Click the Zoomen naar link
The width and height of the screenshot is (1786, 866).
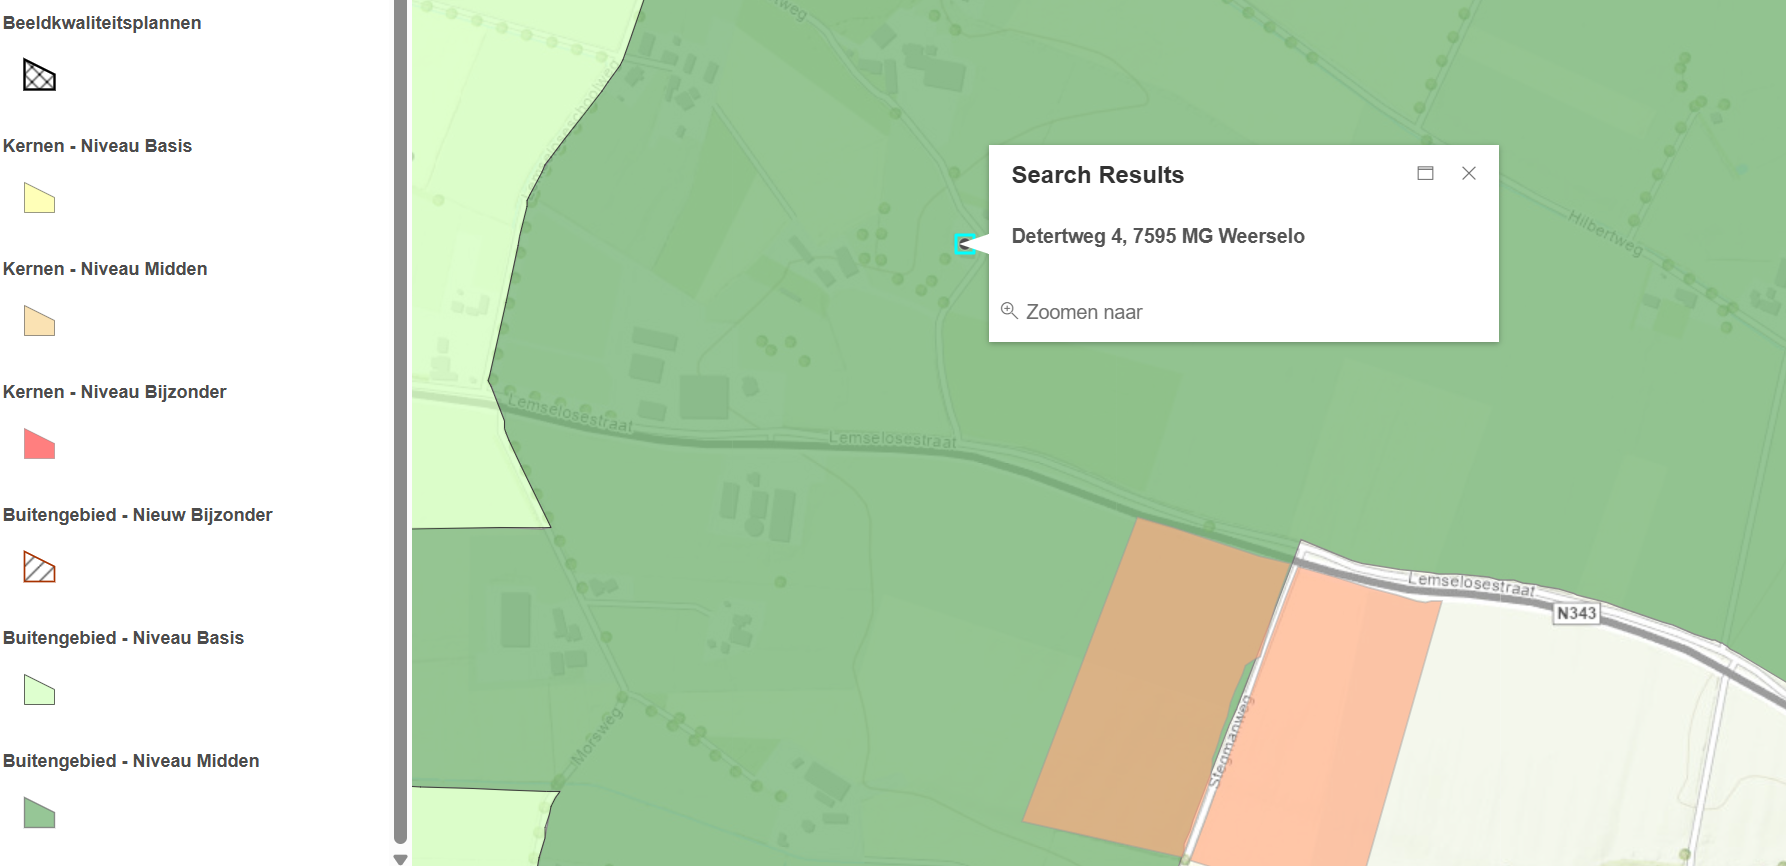tap(1084, 312)
